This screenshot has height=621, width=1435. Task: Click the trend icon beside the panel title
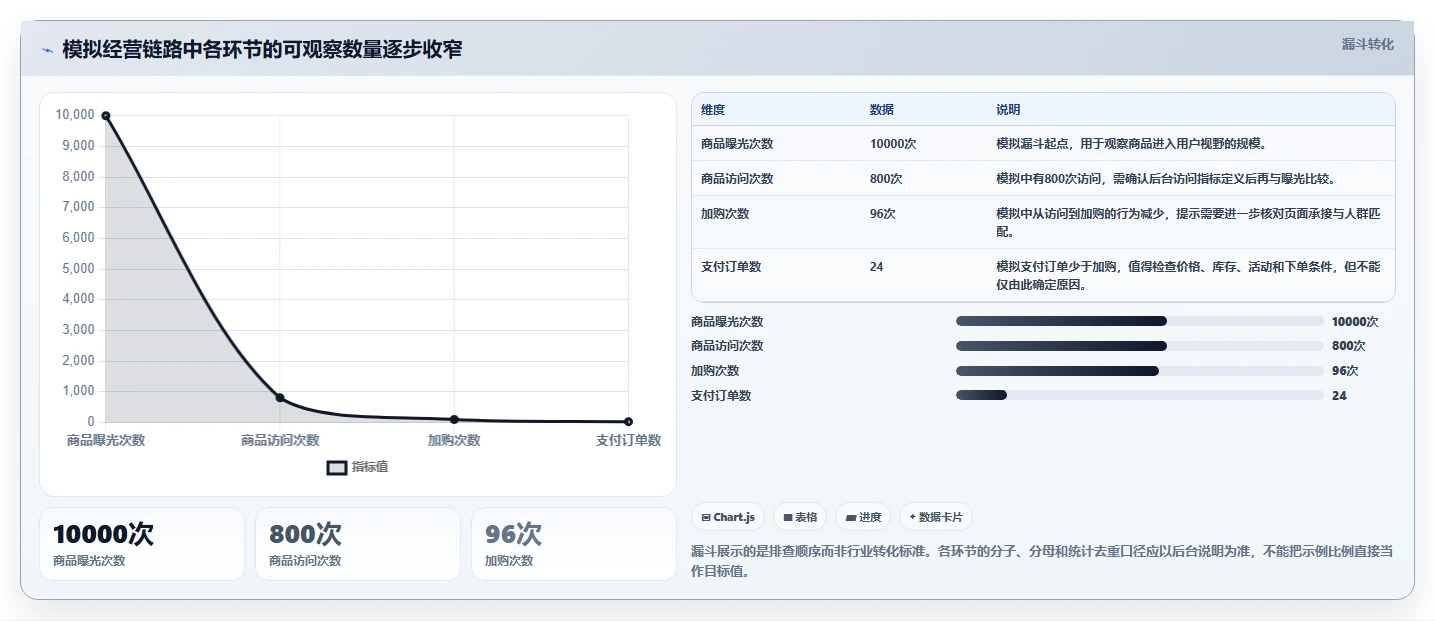coord(47,50)
